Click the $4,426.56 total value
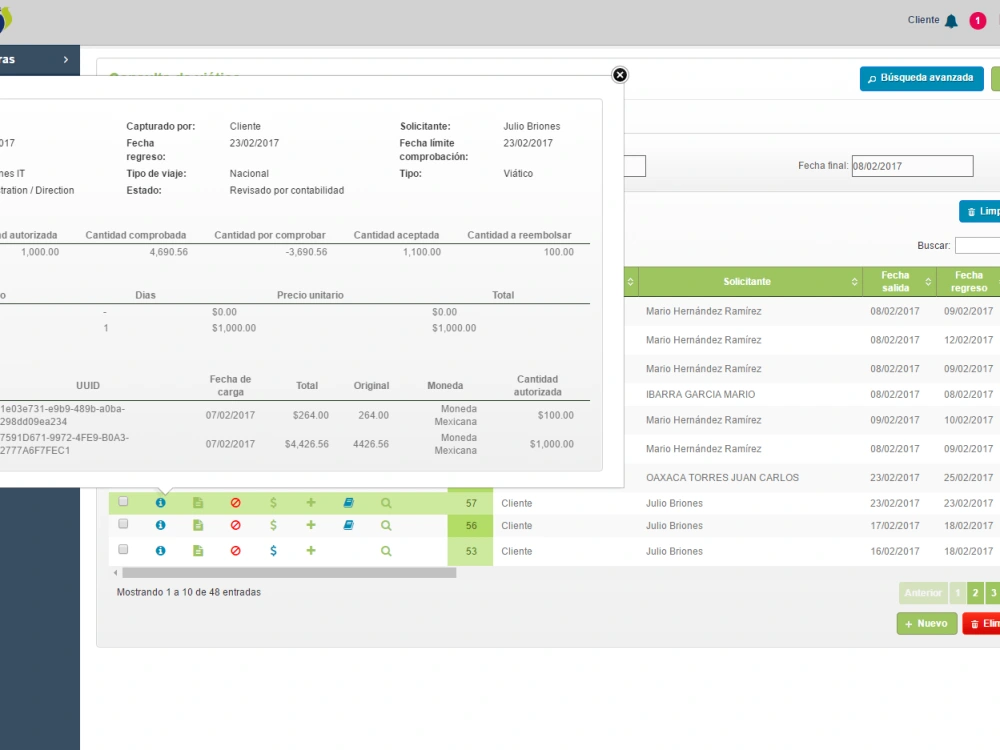Screen dimensions: 1000x750 (307, 444)
